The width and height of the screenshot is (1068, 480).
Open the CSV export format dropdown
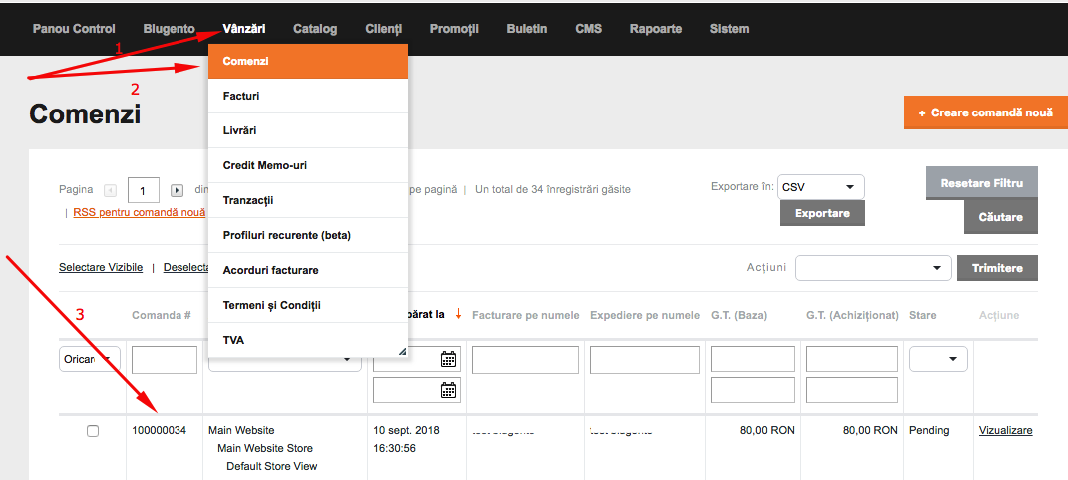tap(820, 187)
